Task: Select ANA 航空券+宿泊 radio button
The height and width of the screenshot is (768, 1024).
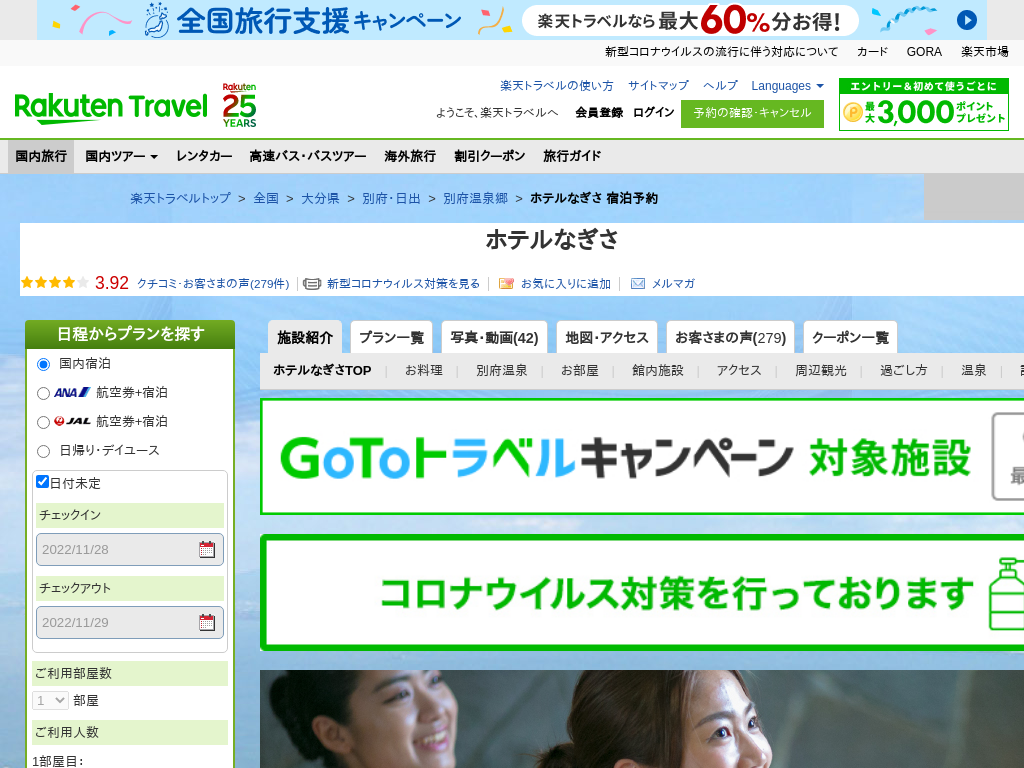Action: click(43, 393)
